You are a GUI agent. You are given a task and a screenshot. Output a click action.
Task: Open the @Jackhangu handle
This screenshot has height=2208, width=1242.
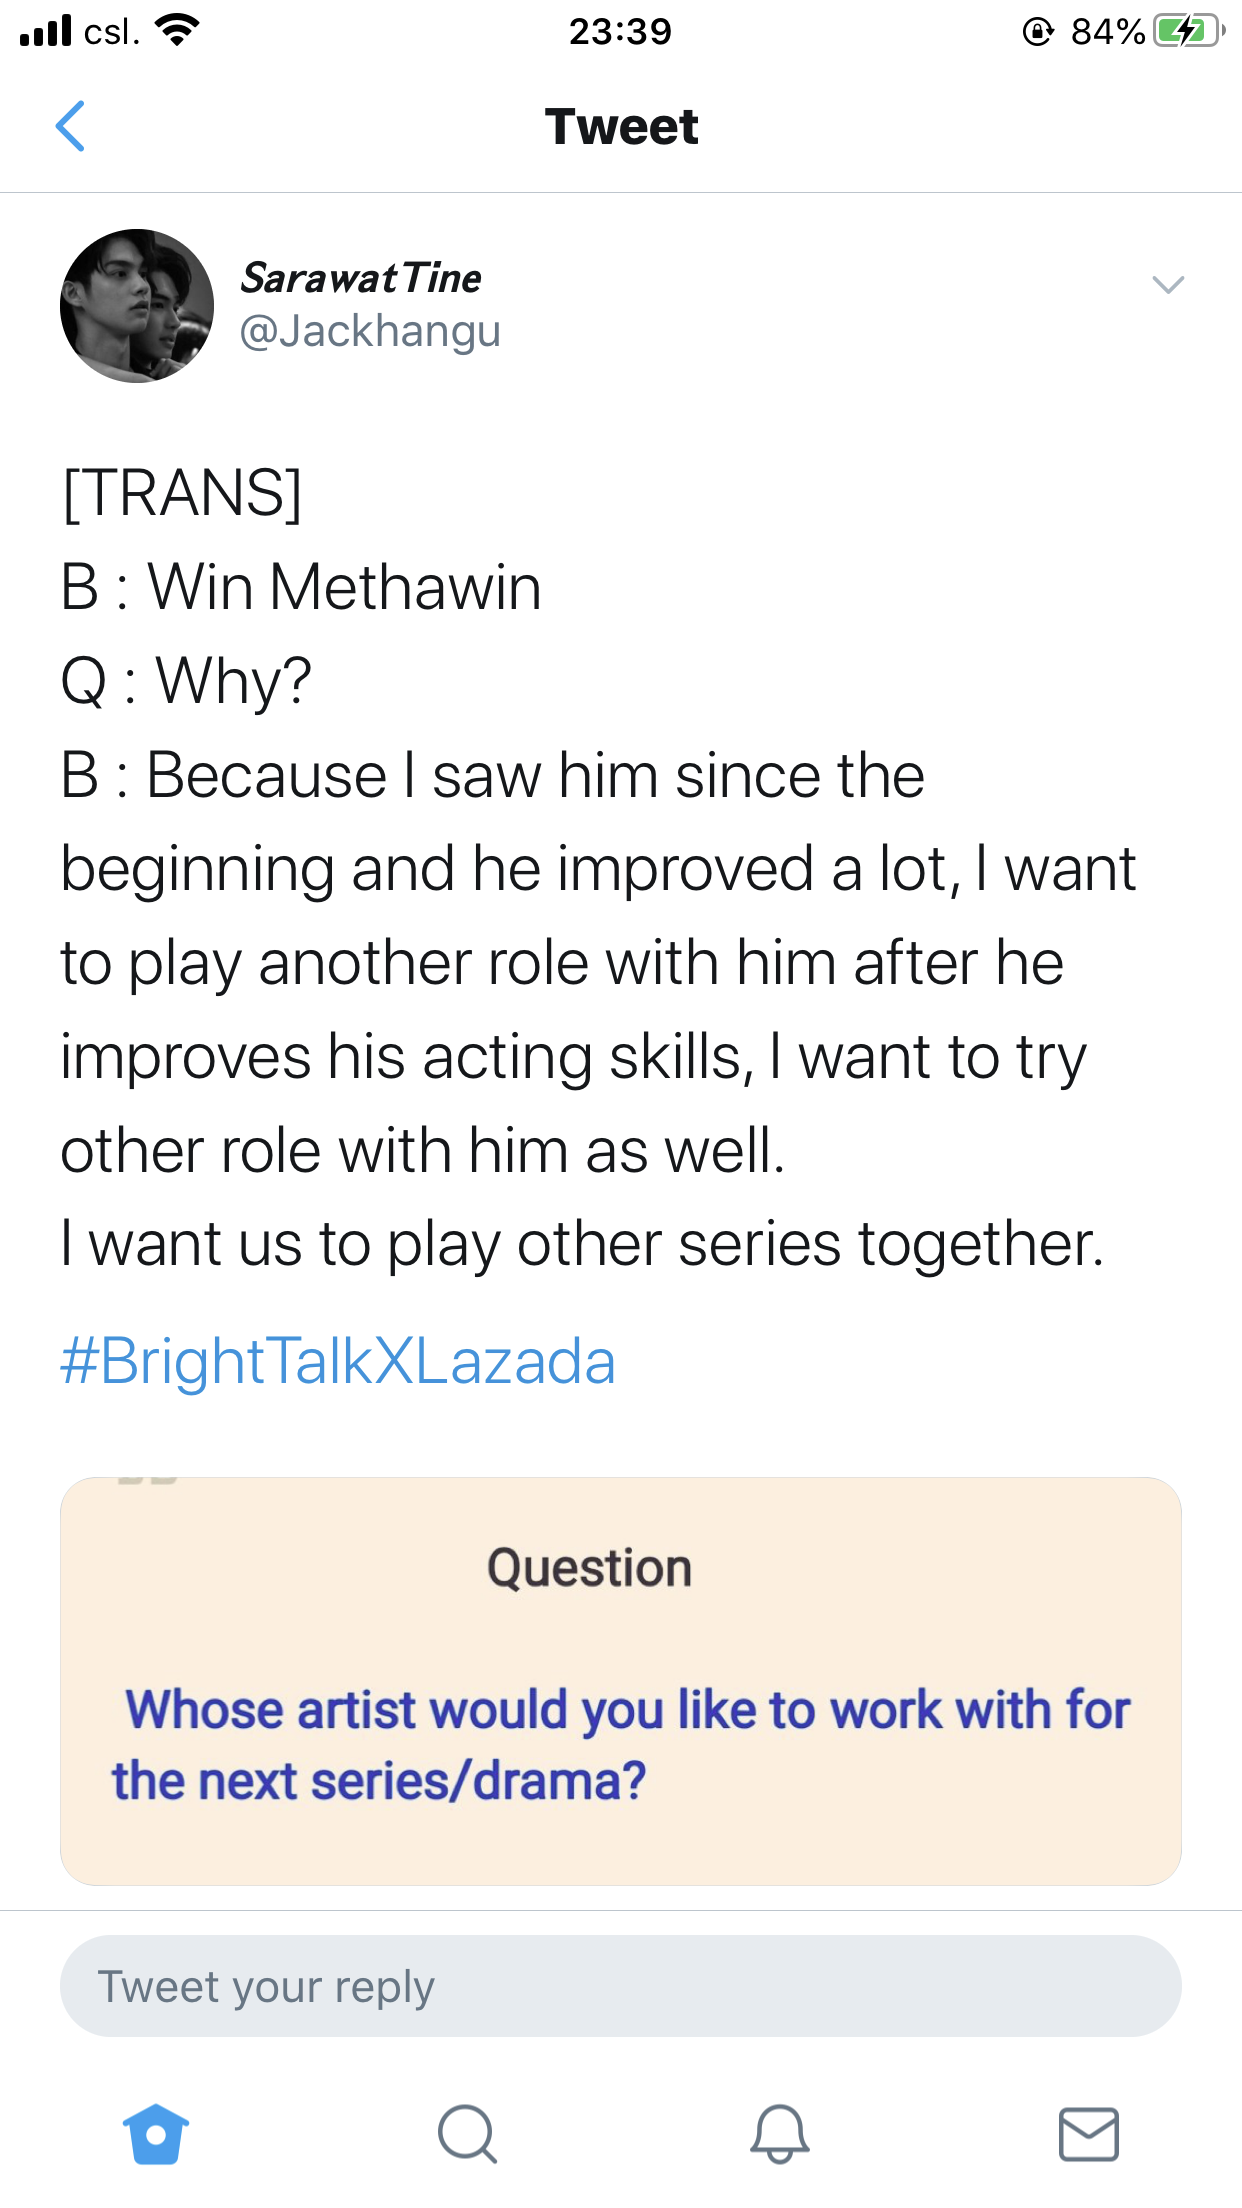[x=370, y=331]
